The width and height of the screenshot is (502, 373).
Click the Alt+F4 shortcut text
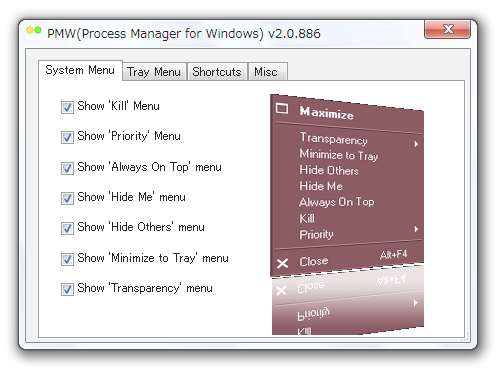(393, 254)
